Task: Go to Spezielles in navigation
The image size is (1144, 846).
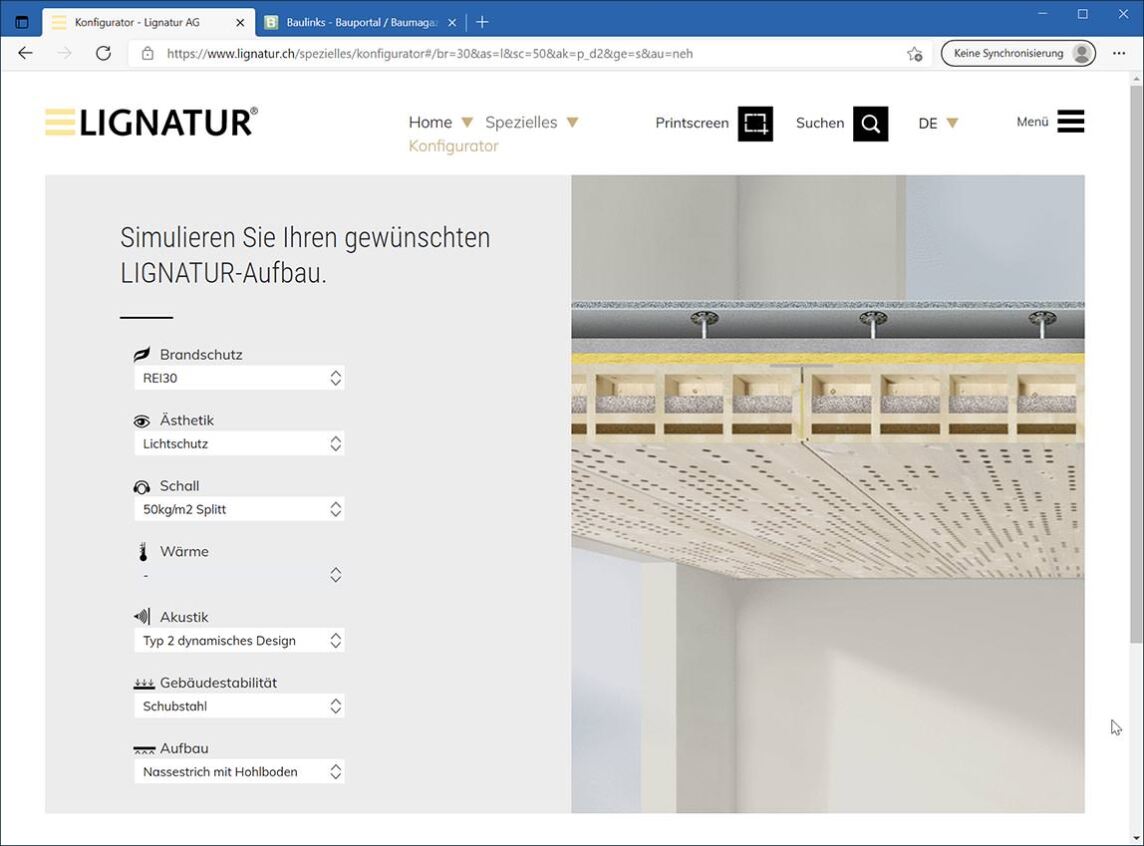Action: [x=521, y=123]
